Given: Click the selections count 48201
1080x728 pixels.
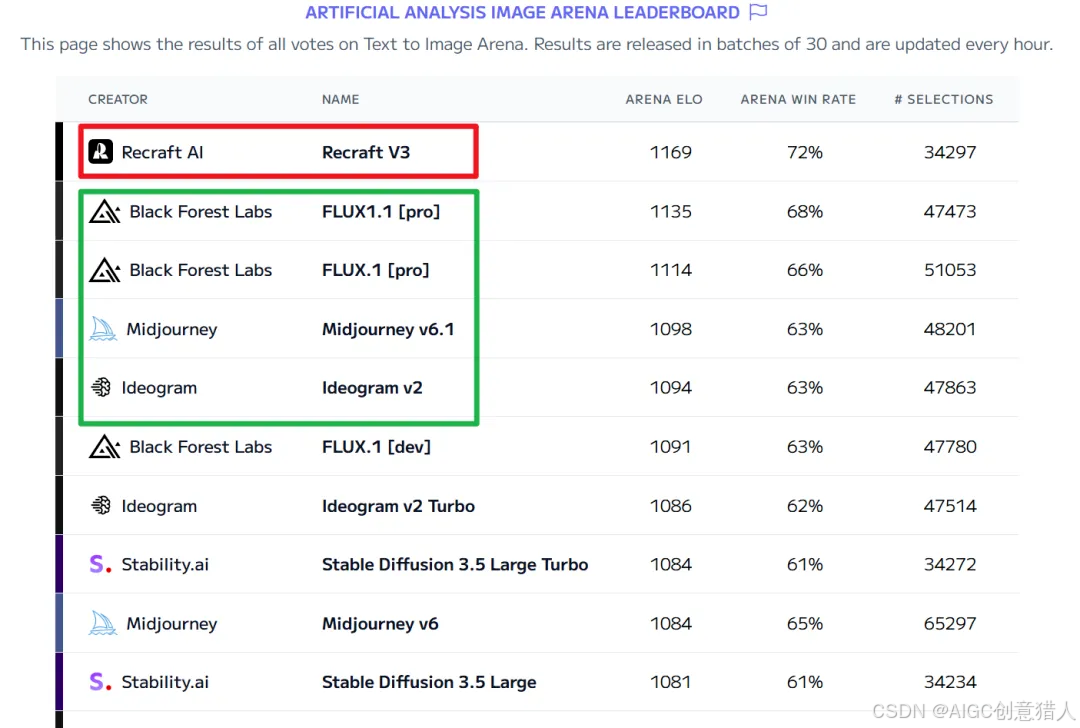Looking at the screenshot, I should point(950,329).
